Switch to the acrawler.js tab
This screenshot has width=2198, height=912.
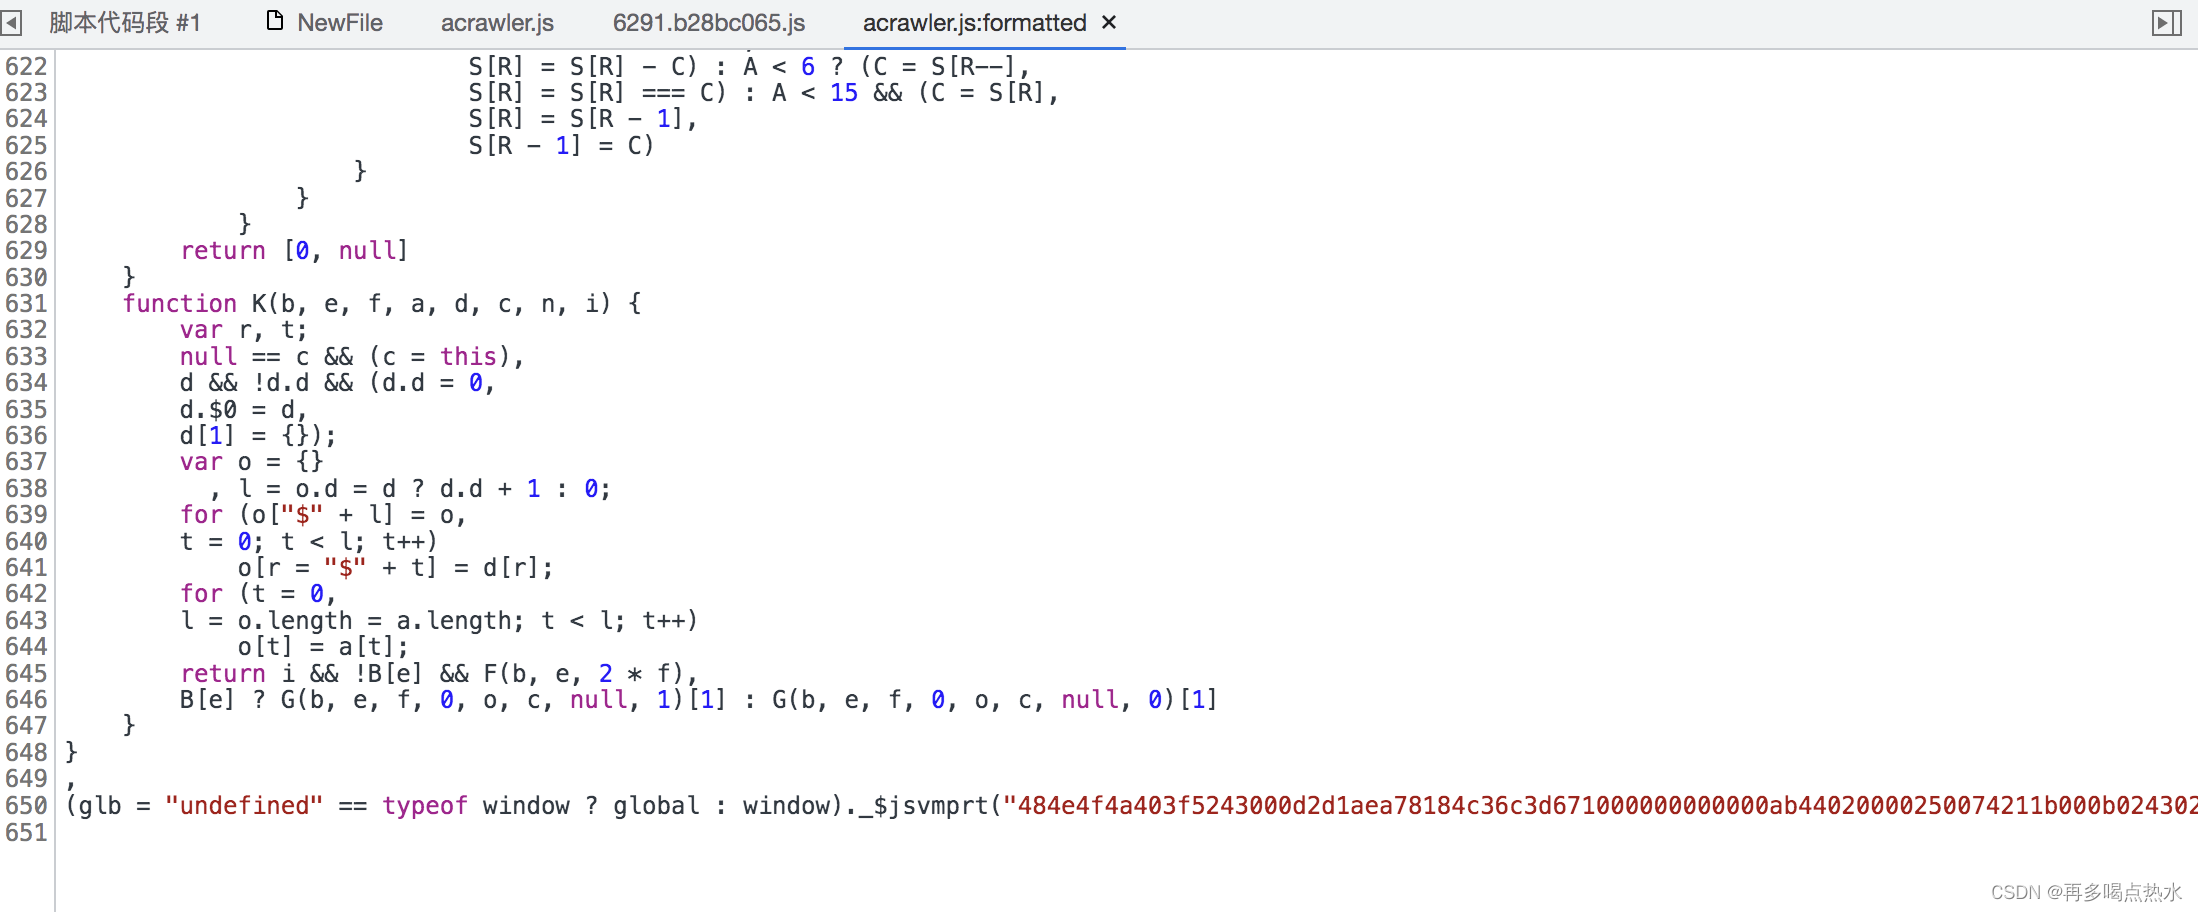point(497,22)
